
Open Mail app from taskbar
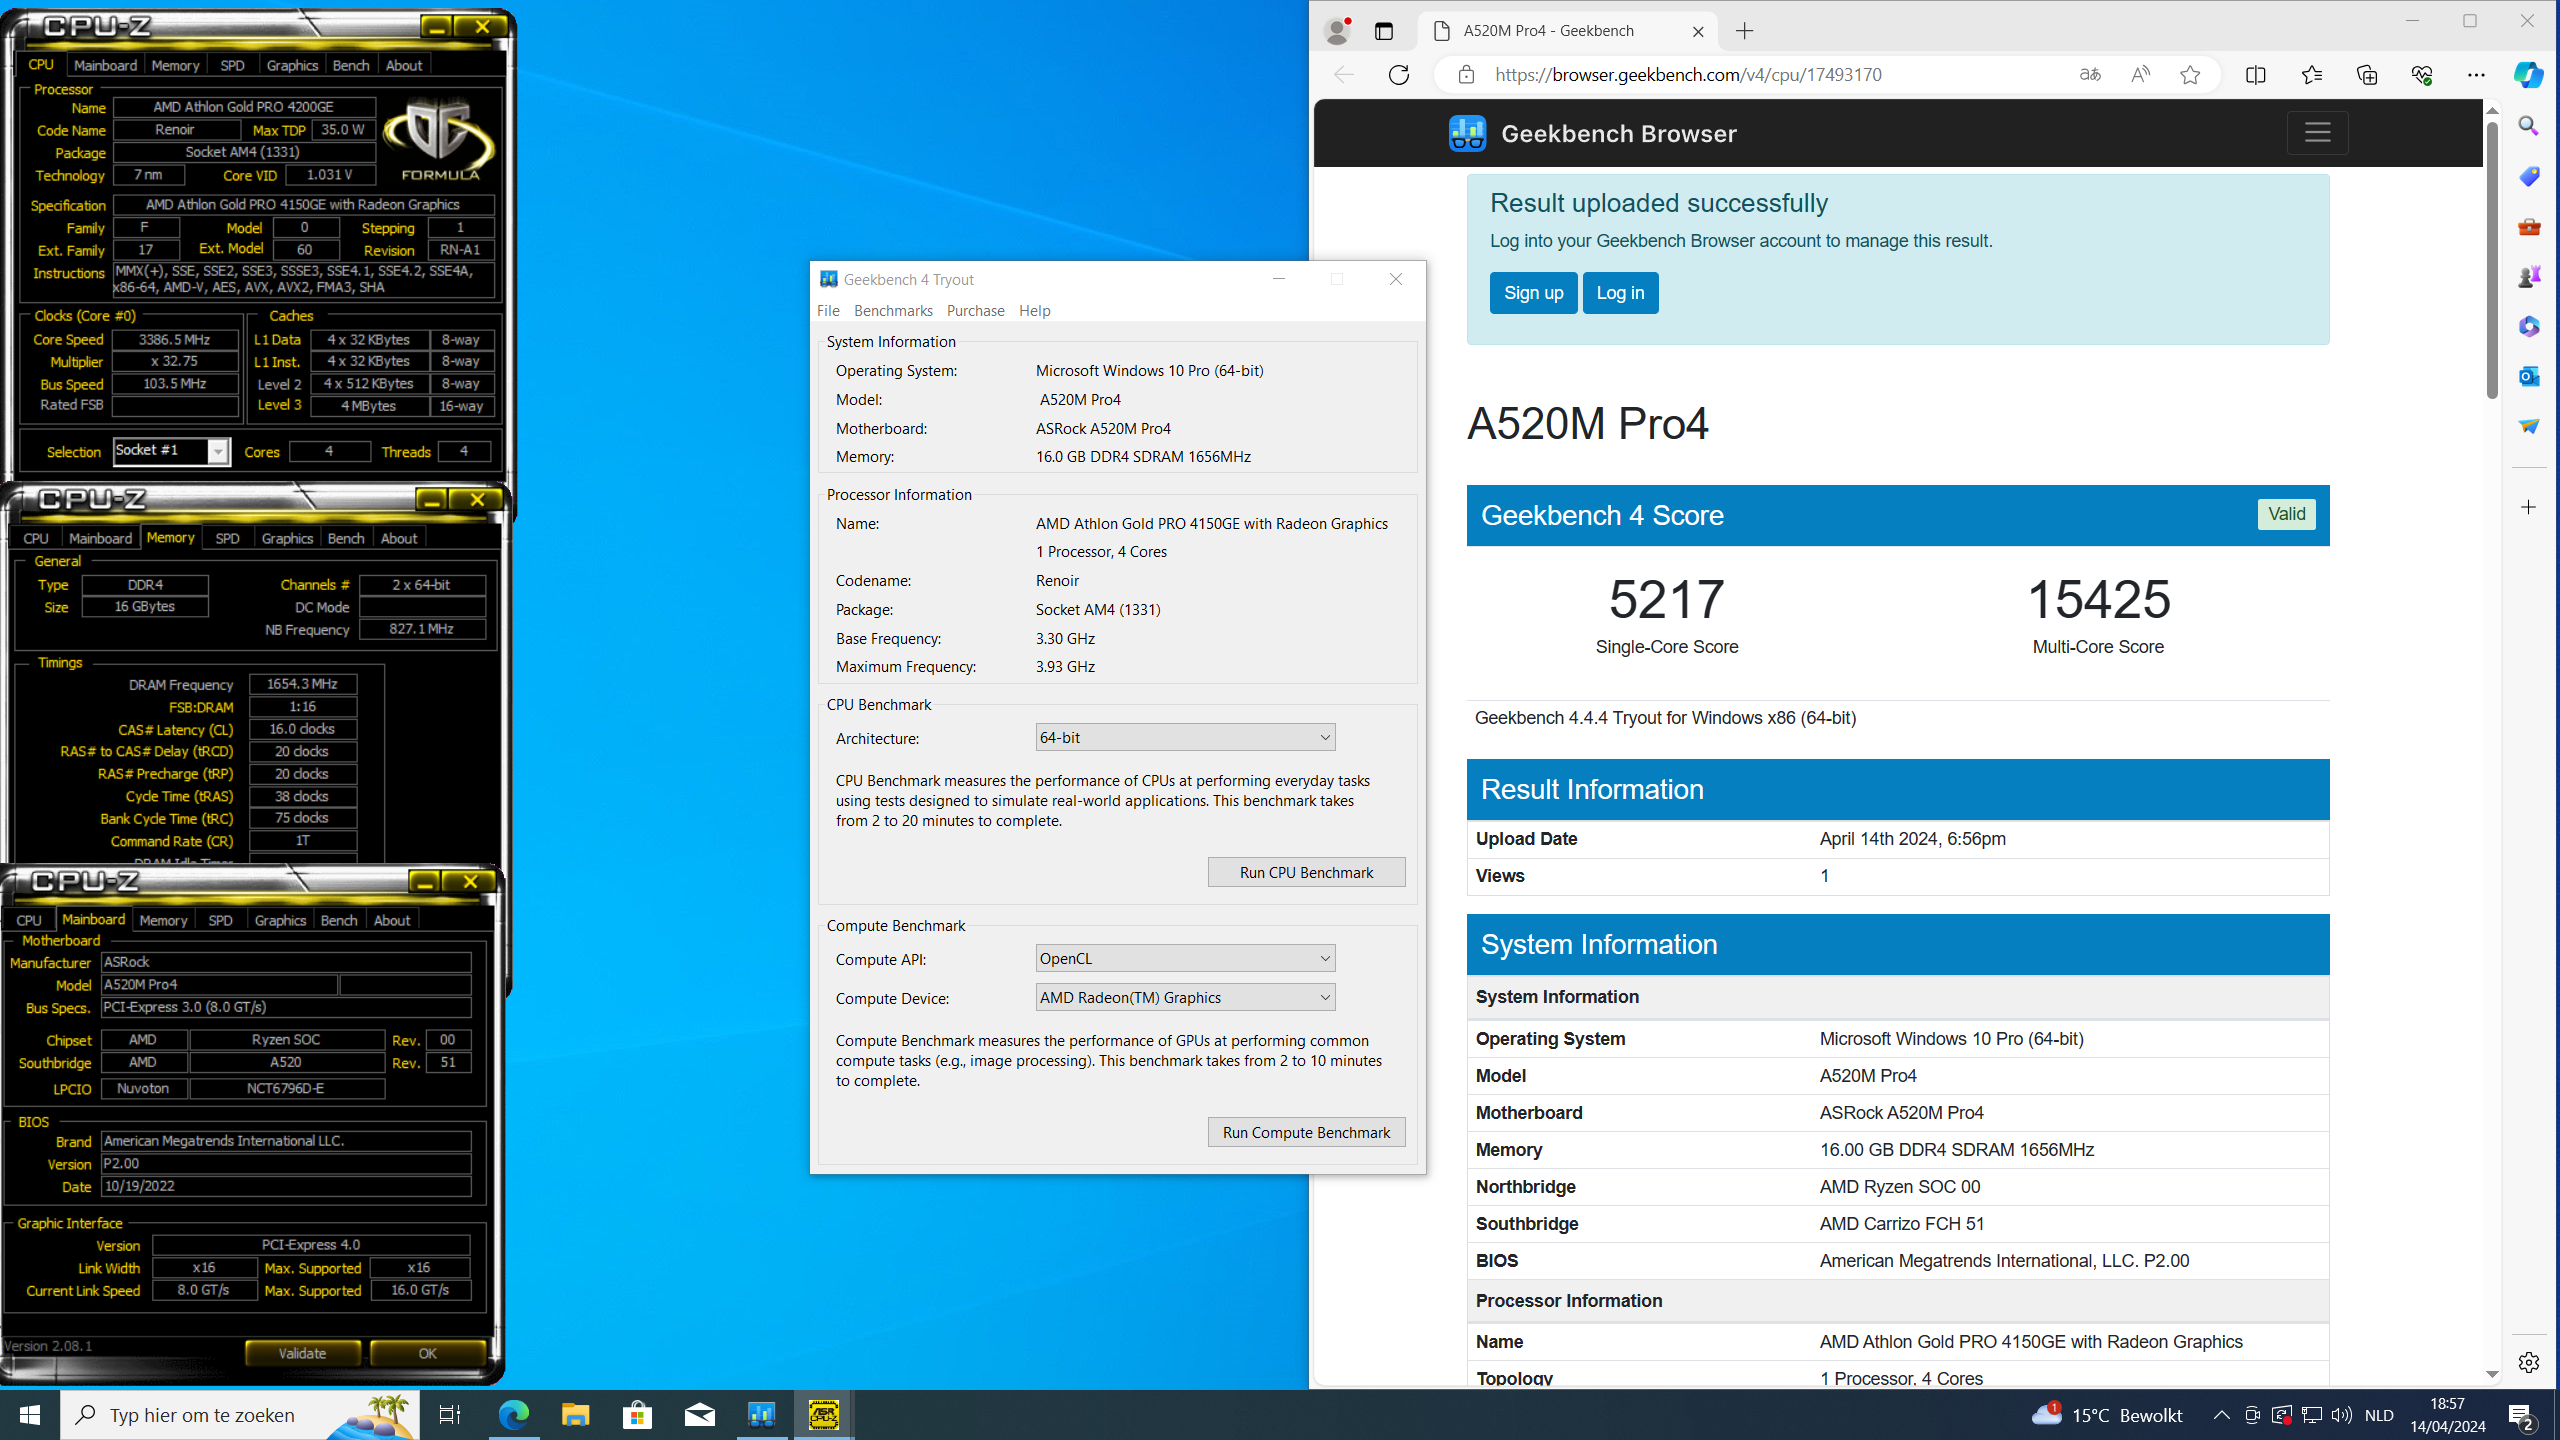point(699,1415)
